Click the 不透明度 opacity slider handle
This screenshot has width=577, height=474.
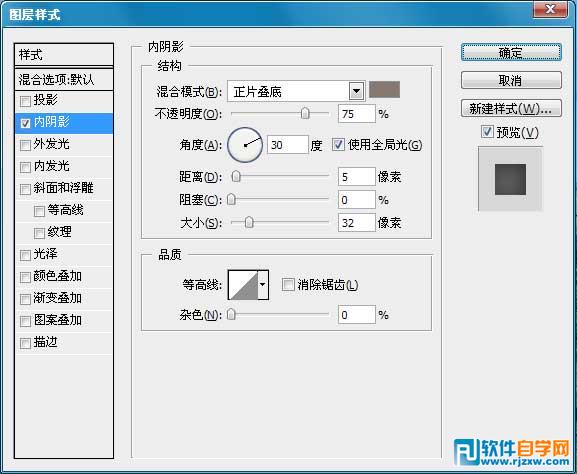(x=305, y=113)
